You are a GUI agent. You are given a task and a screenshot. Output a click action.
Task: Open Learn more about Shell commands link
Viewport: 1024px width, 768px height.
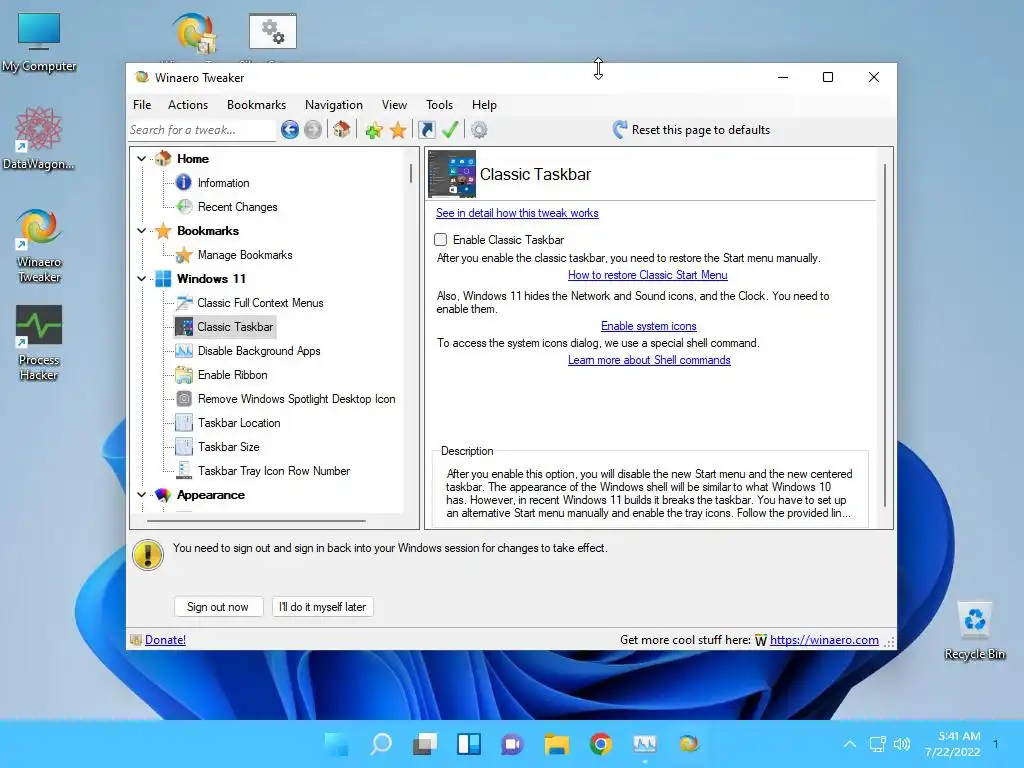pyautogui.click(x=649, y=360)
